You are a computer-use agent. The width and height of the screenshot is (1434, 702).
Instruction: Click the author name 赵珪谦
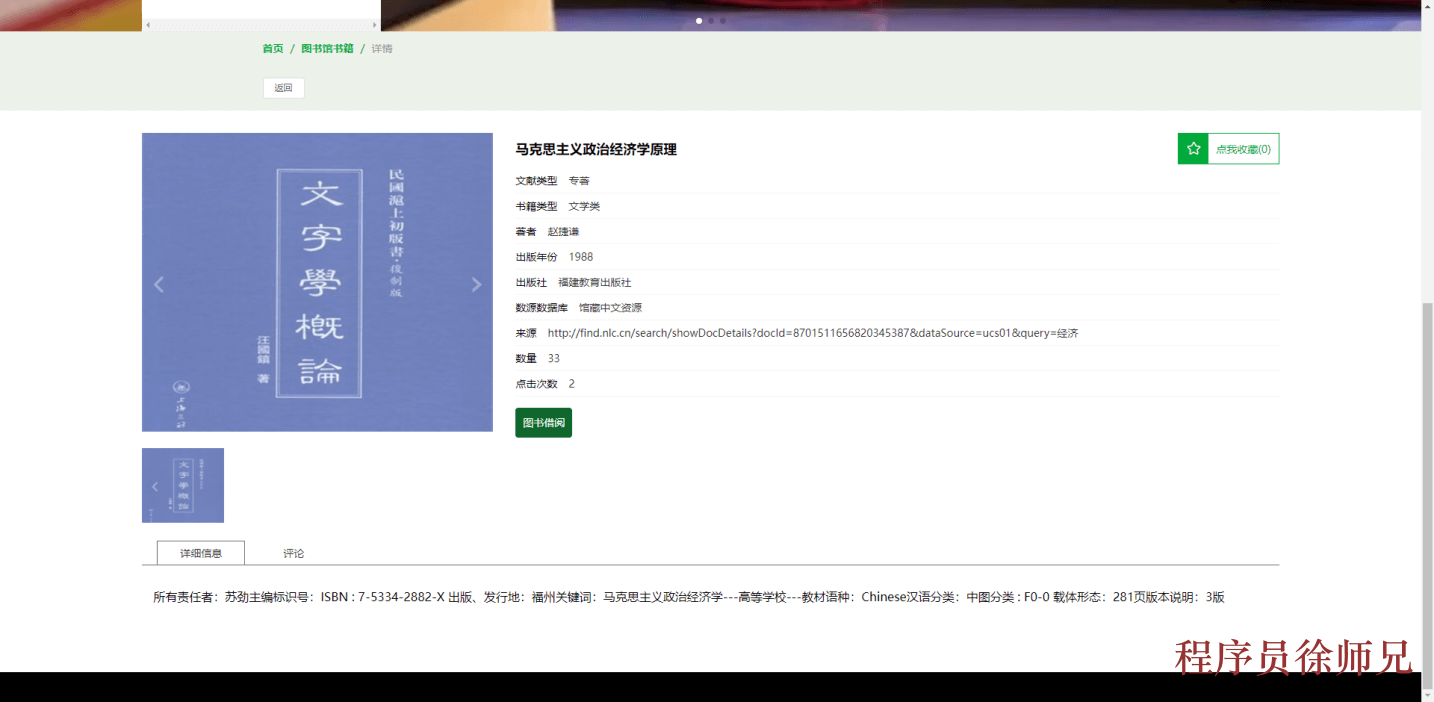coord(562,231)
